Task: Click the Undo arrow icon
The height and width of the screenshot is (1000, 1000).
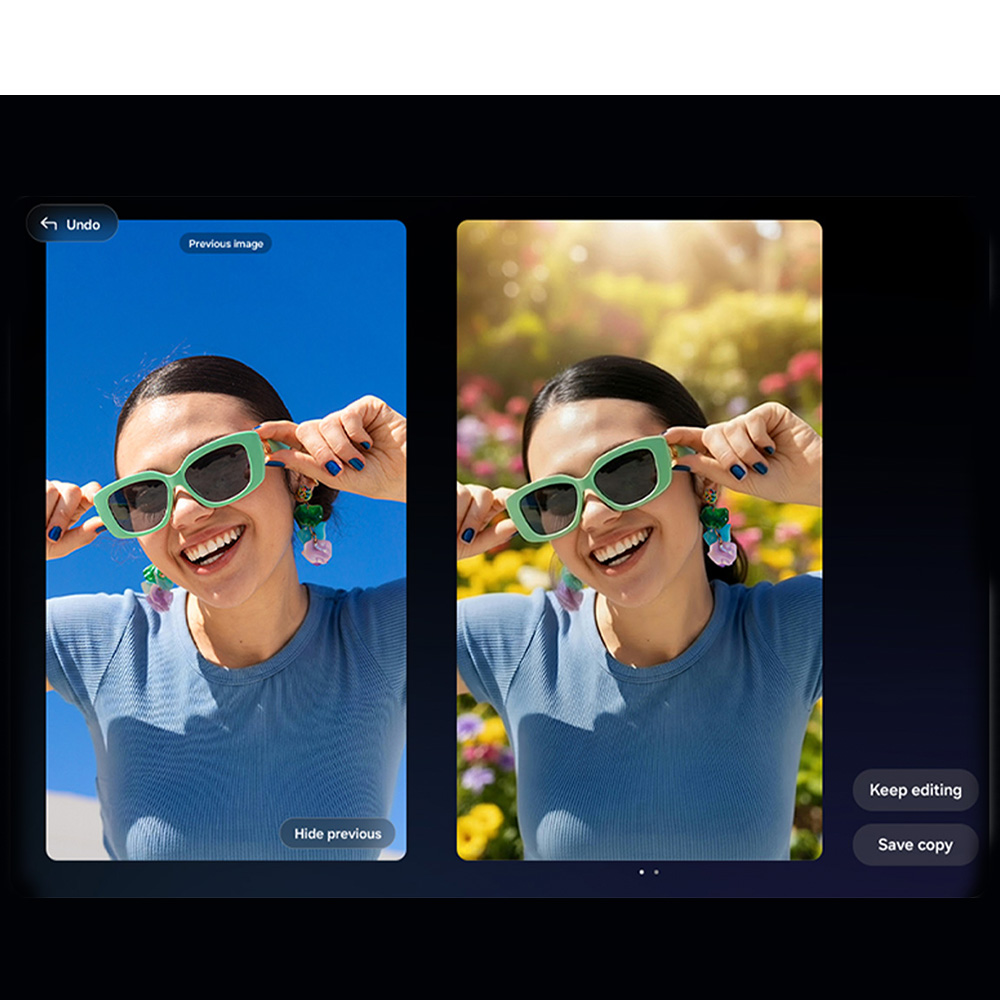Action: tap(48, 223)
